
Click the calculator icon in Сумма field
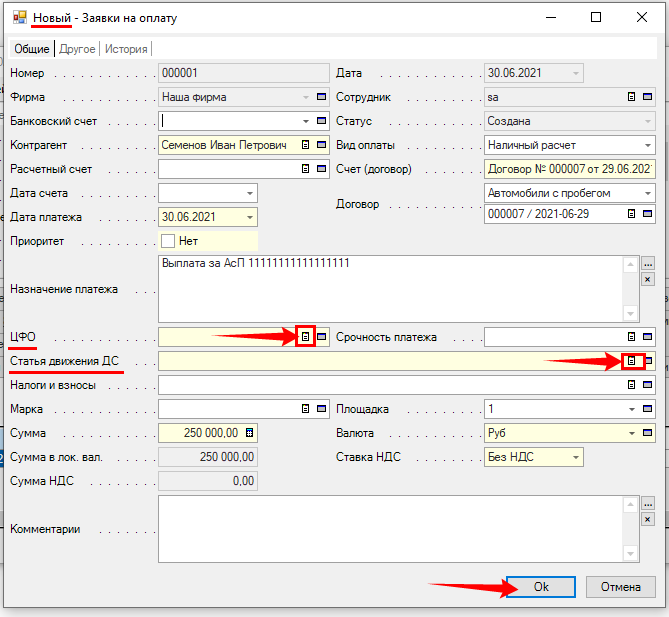coord(249,433)
